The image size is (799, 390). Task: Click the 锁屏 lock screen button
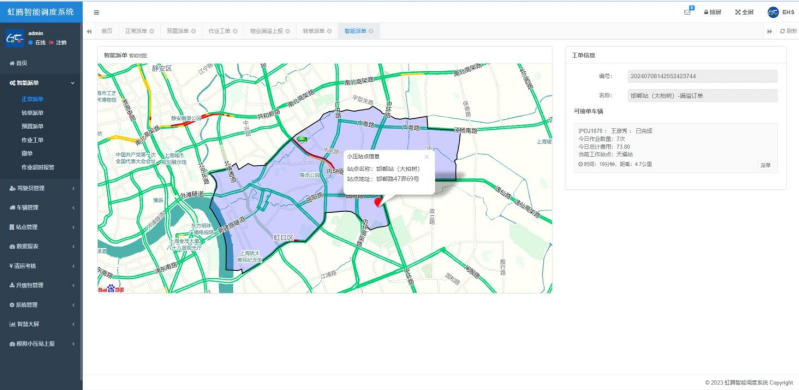713,12
